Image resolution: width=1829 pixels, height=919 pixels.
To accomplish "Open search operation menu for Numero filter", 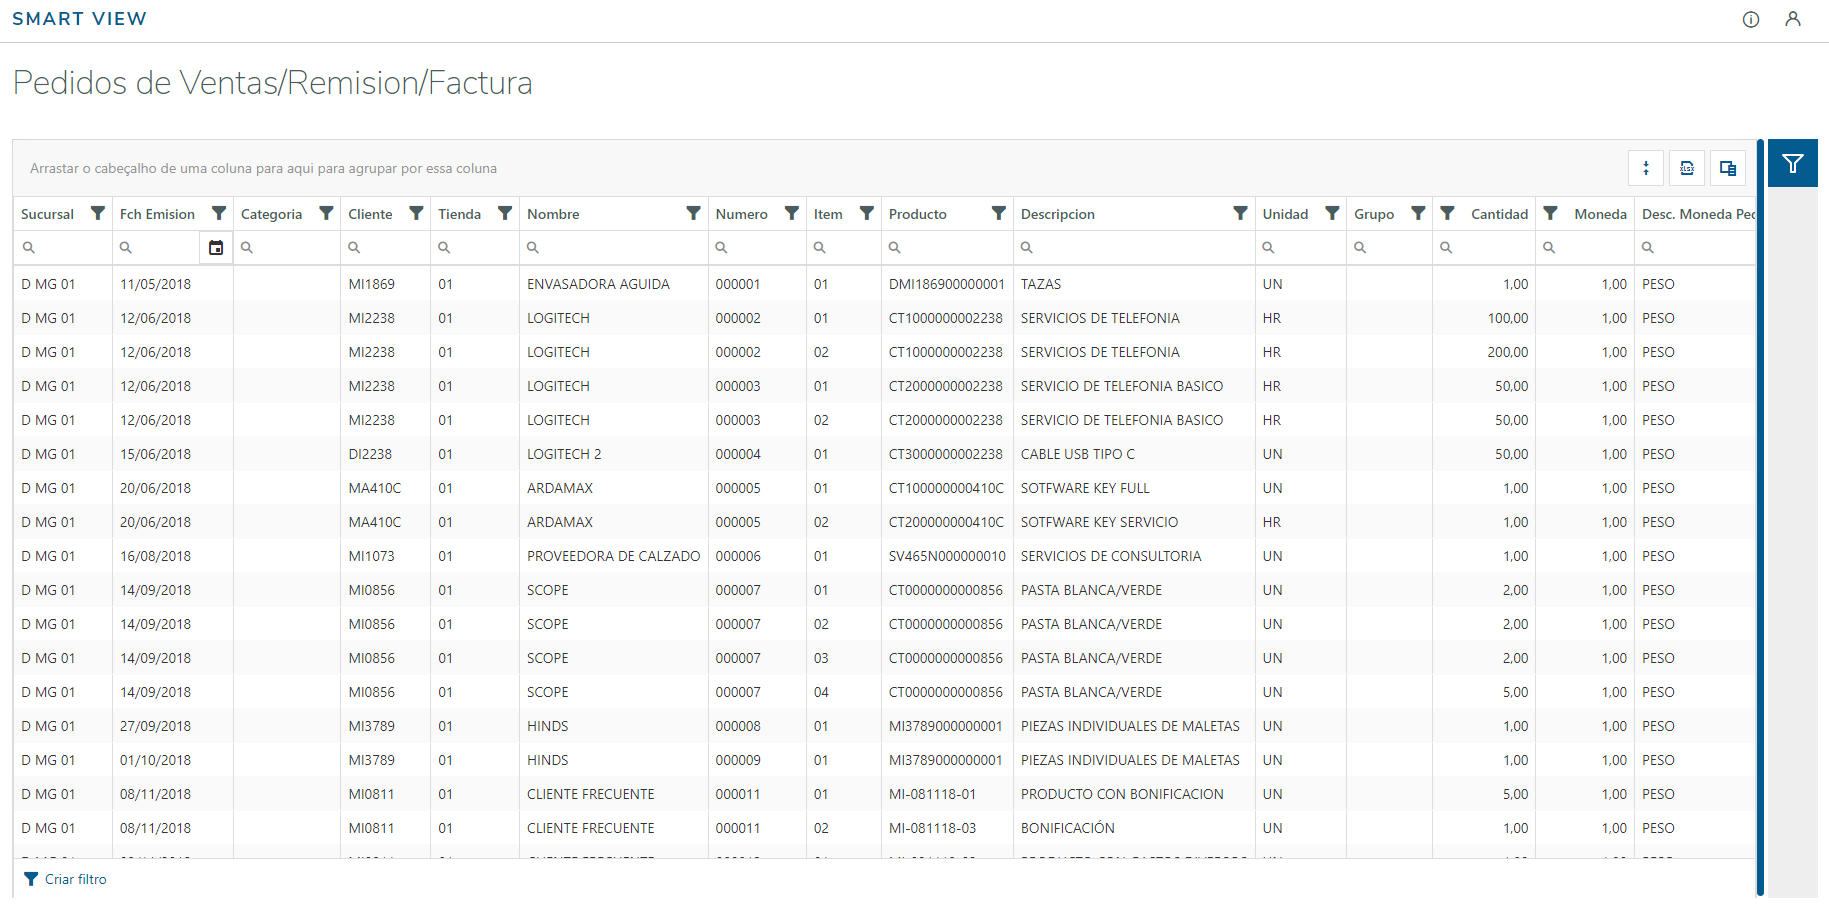I will point(721,248).
